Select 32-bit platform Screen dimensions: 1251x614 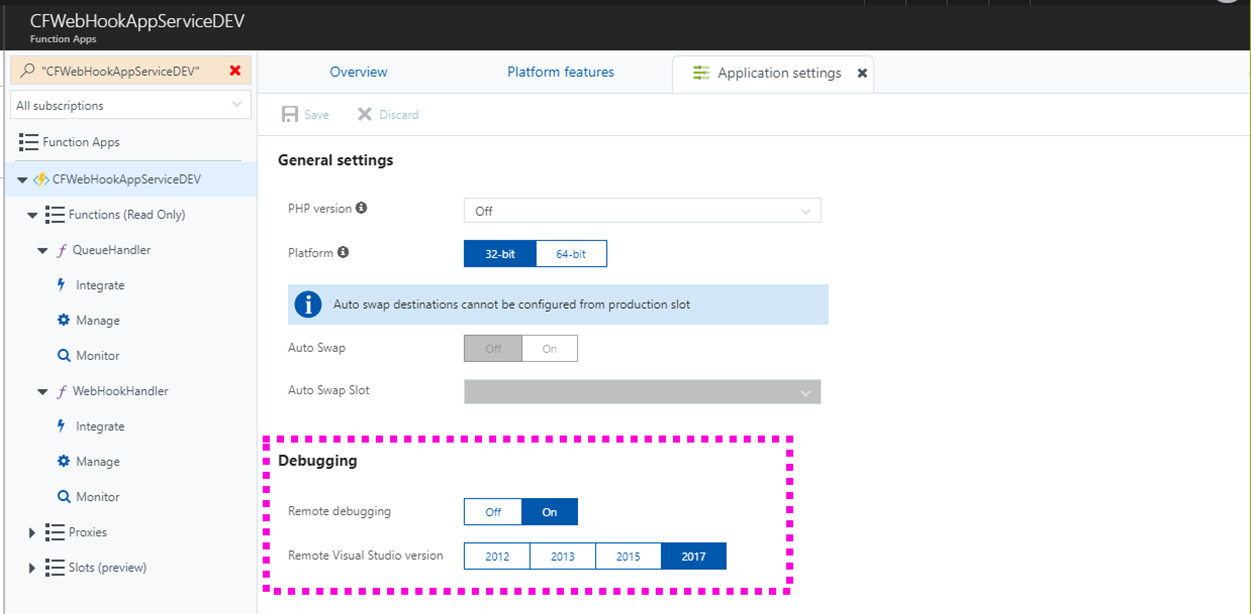(500, 254)
